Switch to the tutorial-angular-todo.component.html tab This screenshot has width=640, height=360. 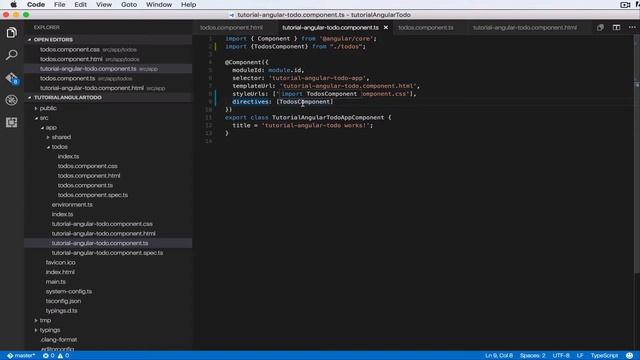tap(525, 27)
